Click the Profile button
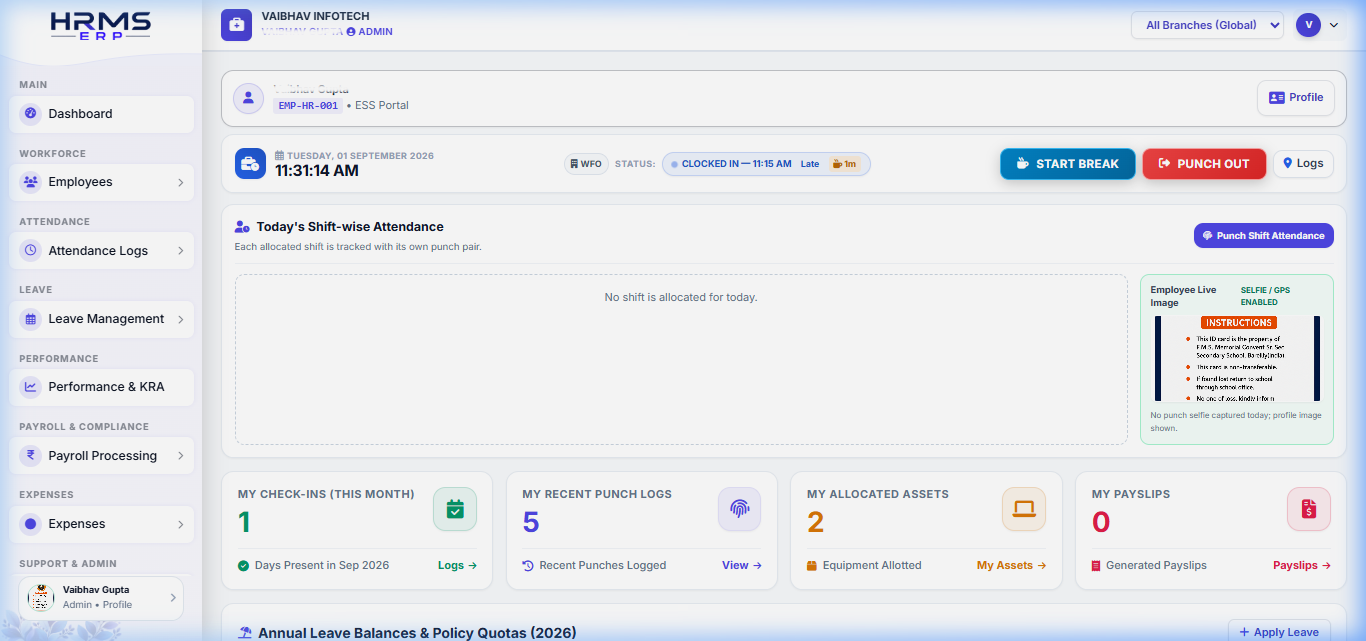 [1295, 98]
